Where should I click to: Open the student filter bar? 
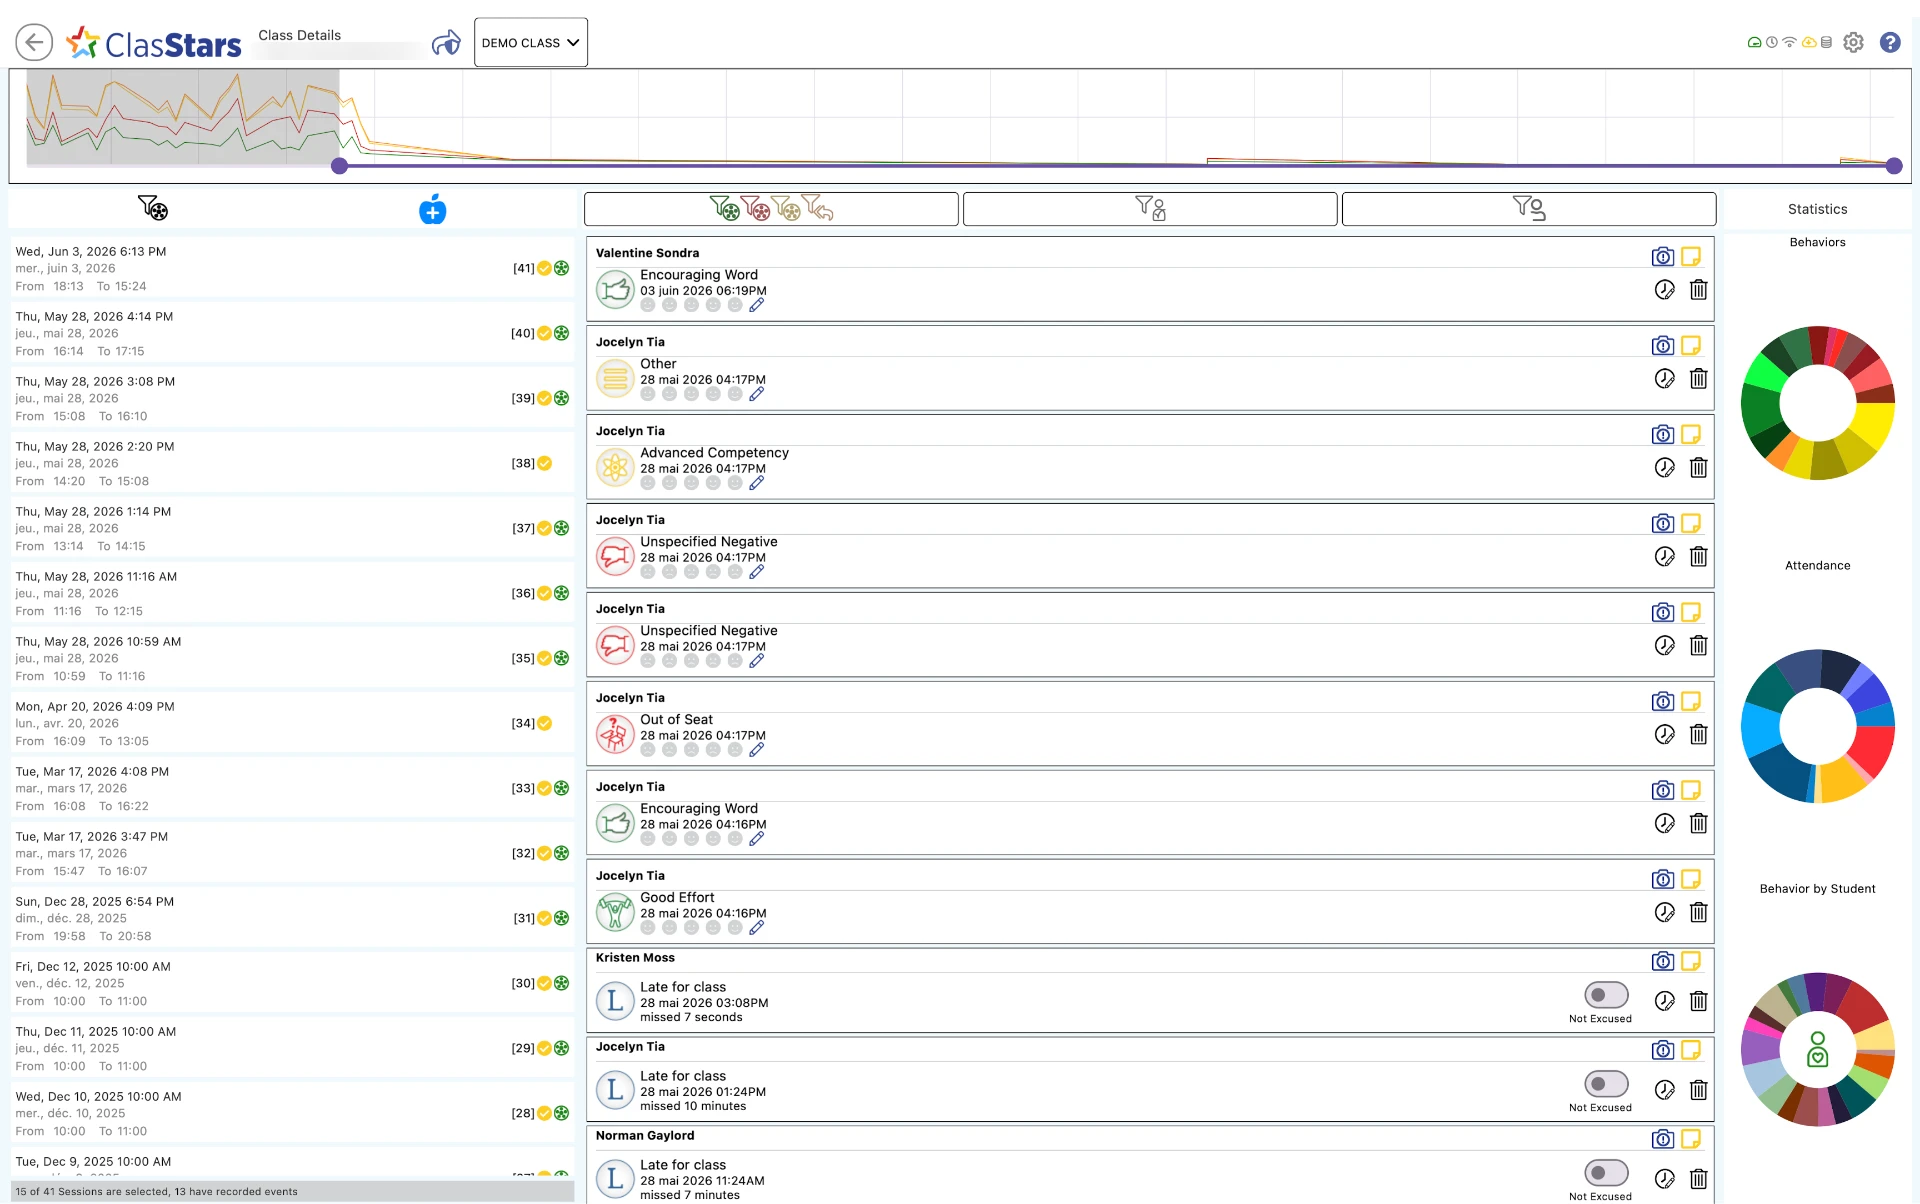tap(1529, 209)
